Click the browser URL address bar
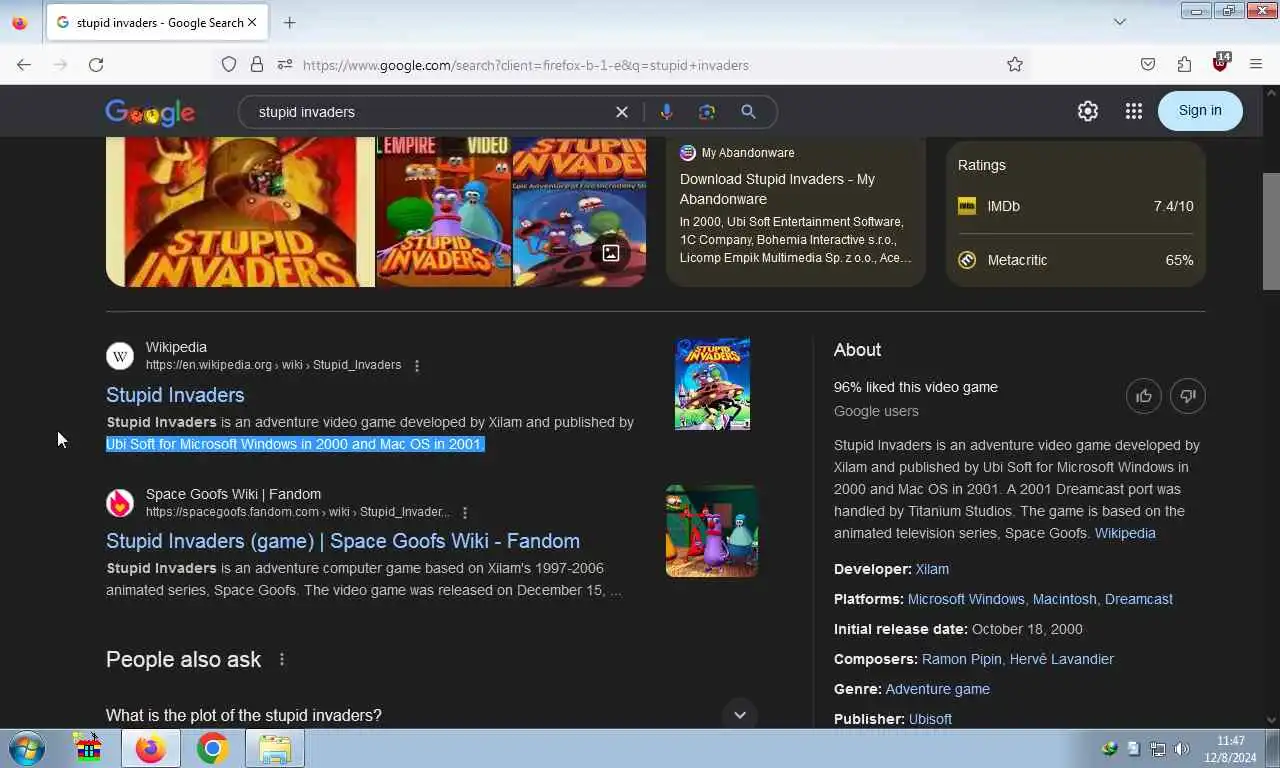This screenshot has width=1280, height=768. tap(640, 65)
